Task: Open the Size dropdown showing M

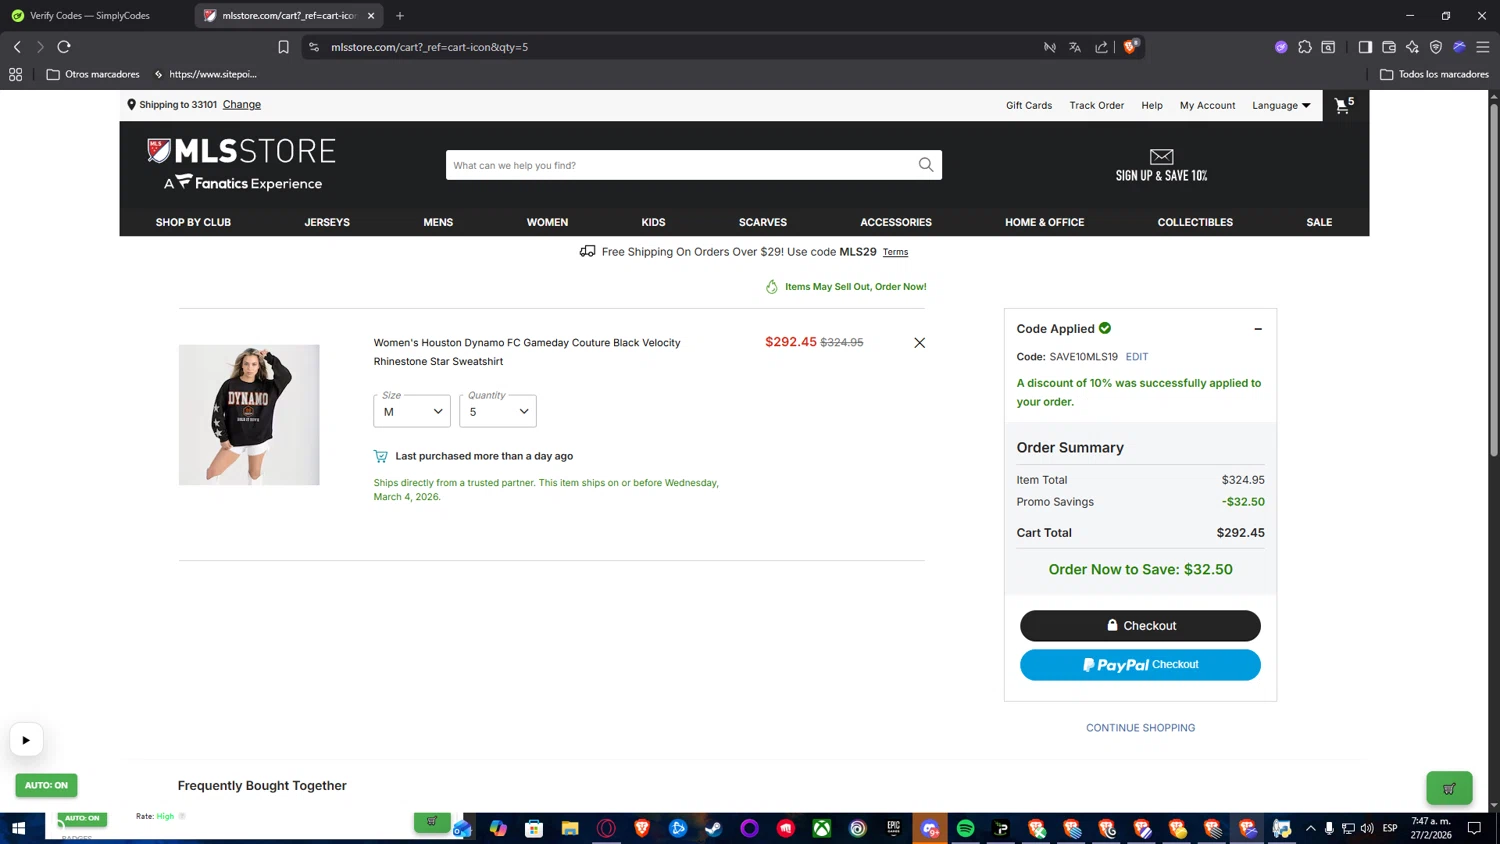Action: click(x=412, y=411)
